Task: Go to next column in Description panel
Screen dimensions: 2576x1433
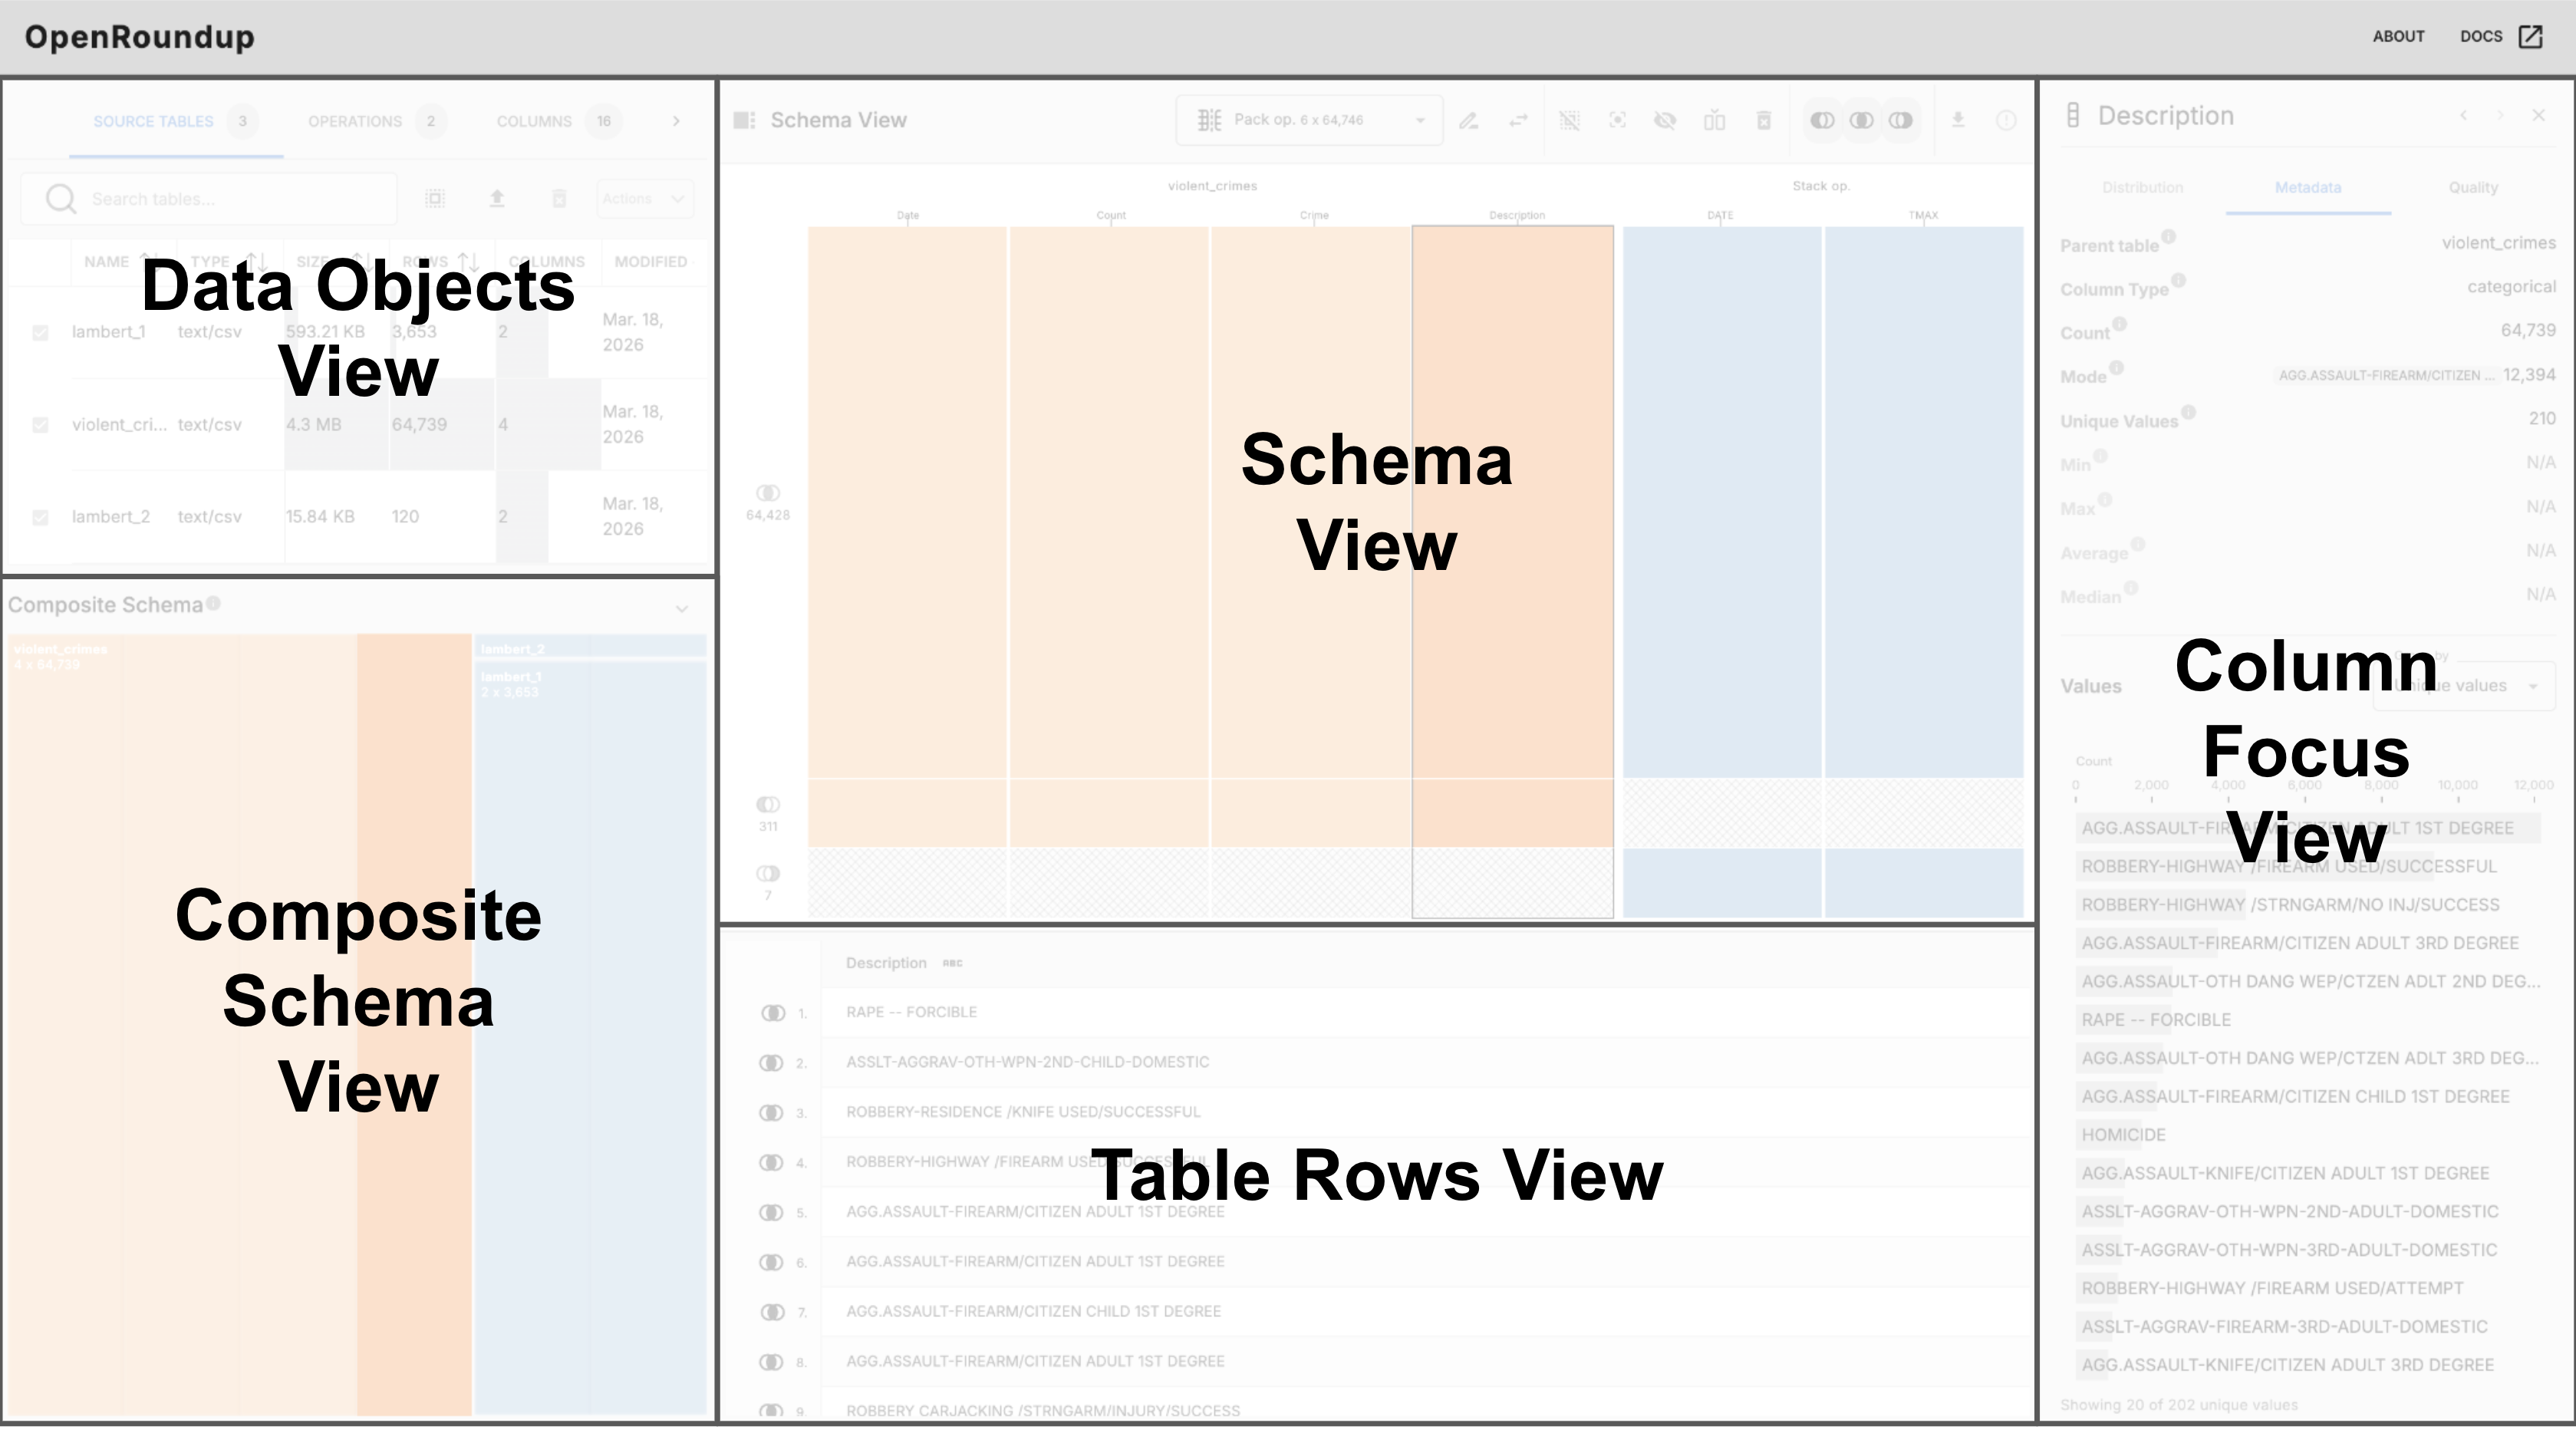Action: point(2500,116)
